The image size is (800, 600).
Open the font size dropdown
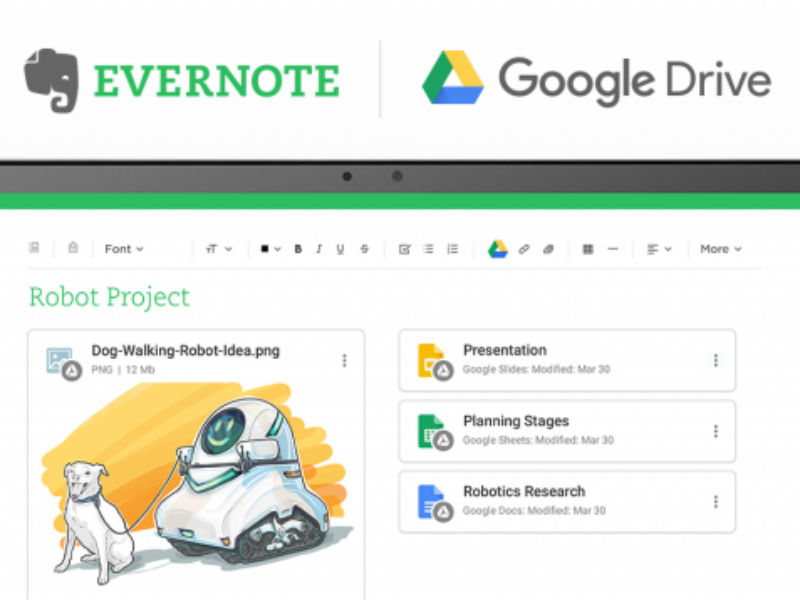click(218, 249)
